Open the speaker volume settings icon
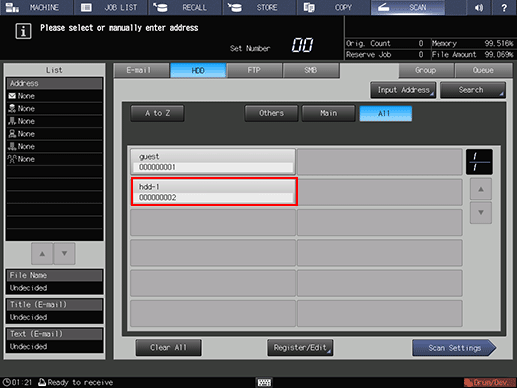 [x=479, y=7]
